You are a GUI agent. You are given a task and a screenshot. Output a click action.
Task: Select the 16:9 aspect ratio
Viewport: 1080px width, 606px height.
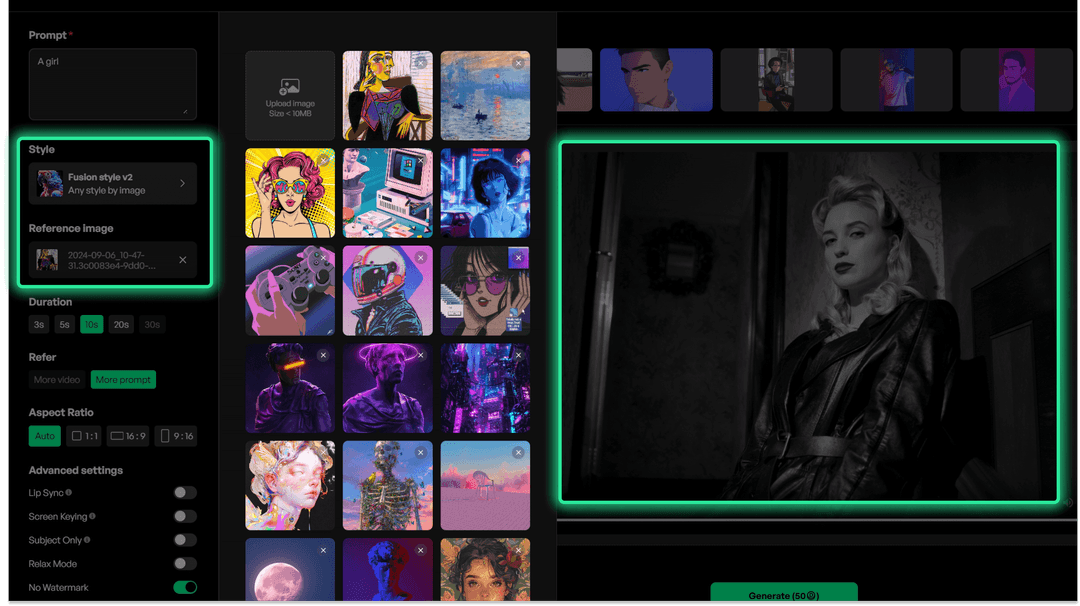pos(128,435)
